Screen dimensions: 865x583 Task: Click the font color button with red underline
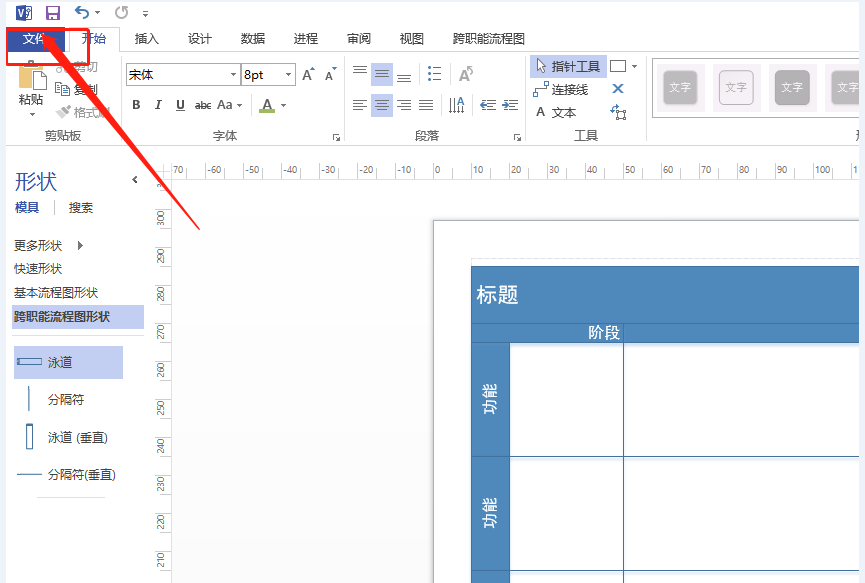[266, 105]
